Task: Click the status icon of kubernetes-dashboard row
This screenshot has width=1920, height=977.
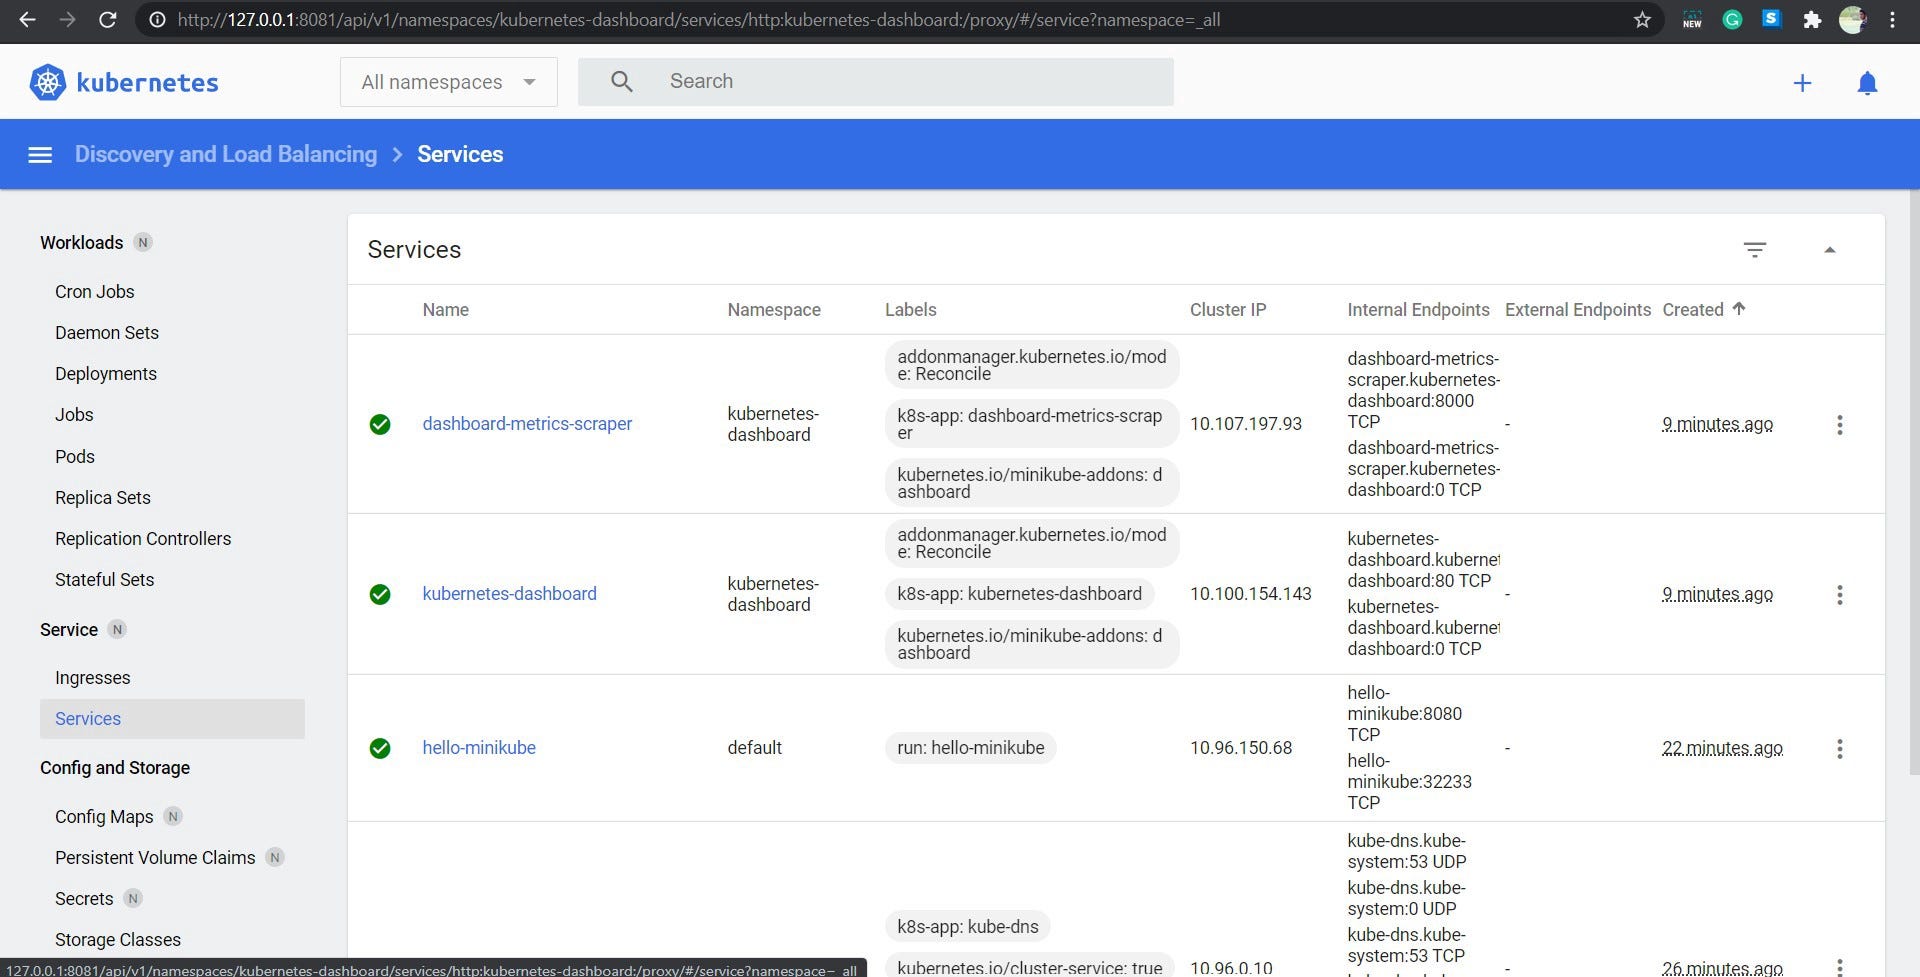Action: pos(380,594)
